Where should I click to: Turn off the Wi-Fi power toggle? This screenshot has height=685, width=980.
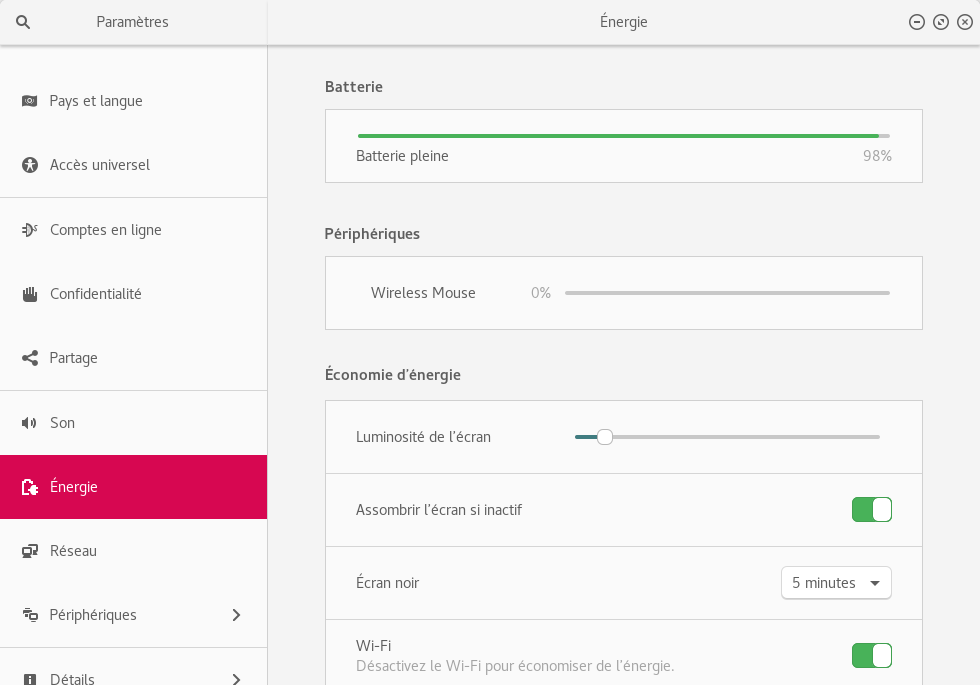871,655
